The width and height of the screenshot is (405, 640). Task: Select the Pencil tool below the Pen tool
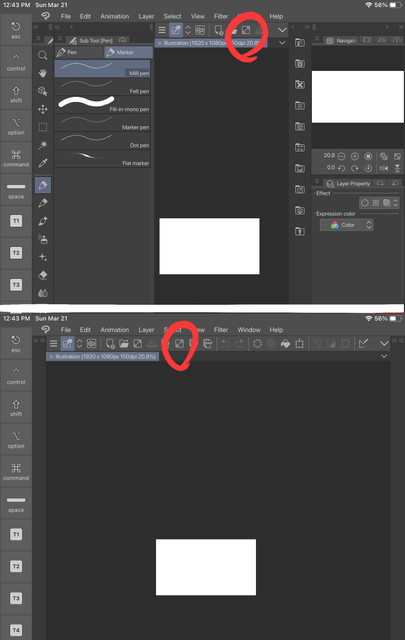click(42, 203)
